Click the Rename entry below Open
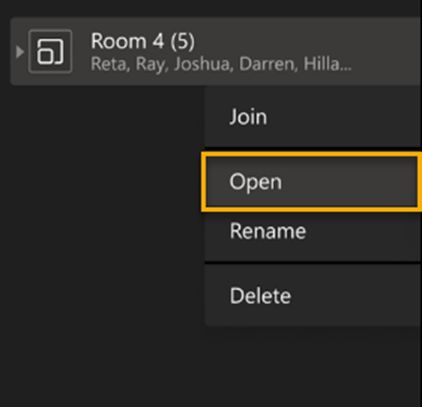 click(313, 231)
